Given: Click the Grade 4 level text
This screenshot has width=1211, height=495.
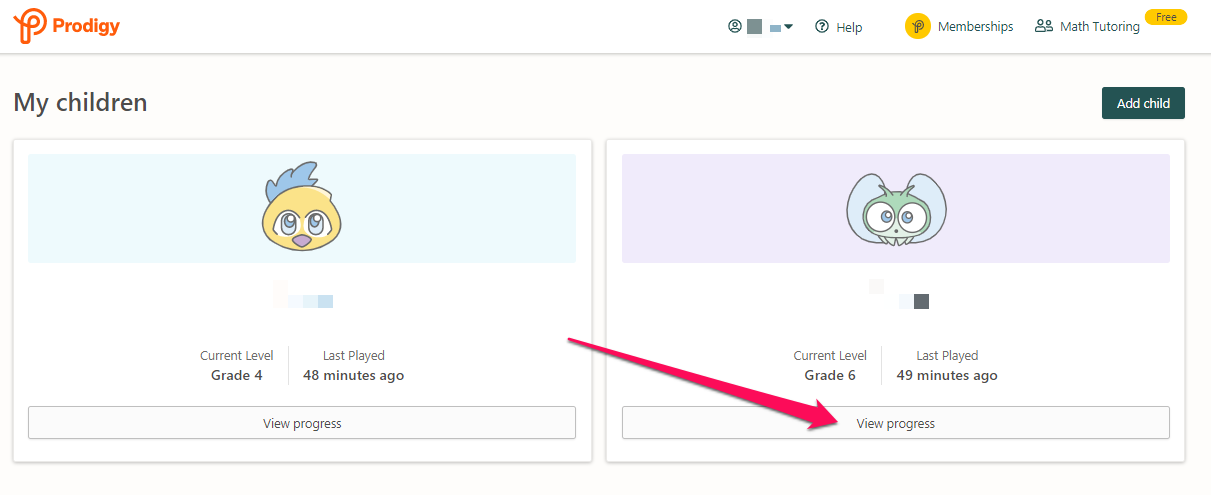Looking at the screenshot, I should tap(237, 376).
